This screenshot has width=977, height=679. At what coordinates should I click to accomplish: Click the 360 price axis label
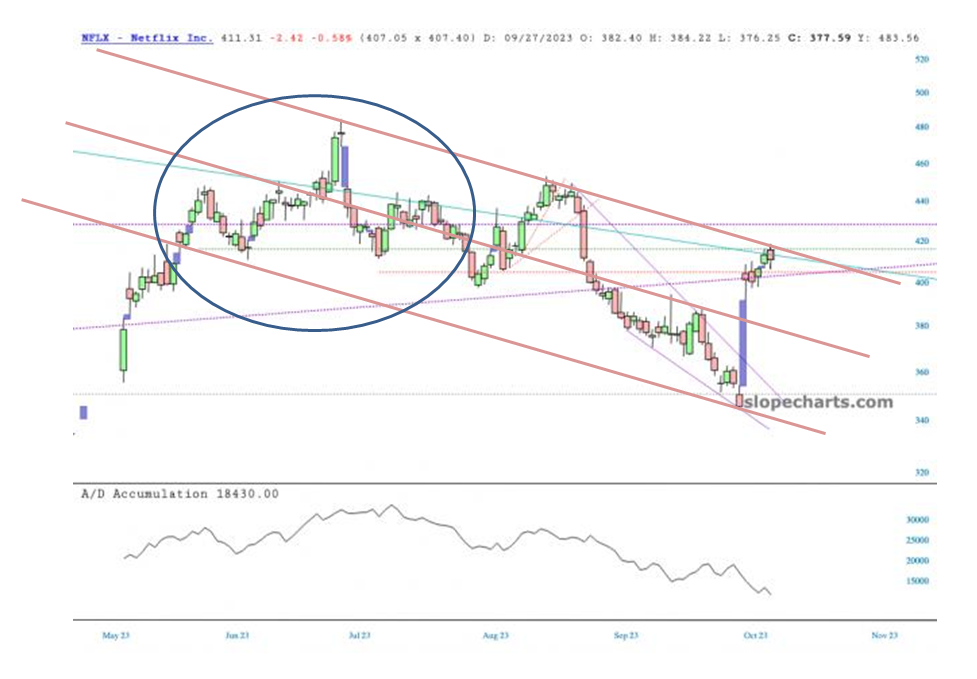pos(922,372)
